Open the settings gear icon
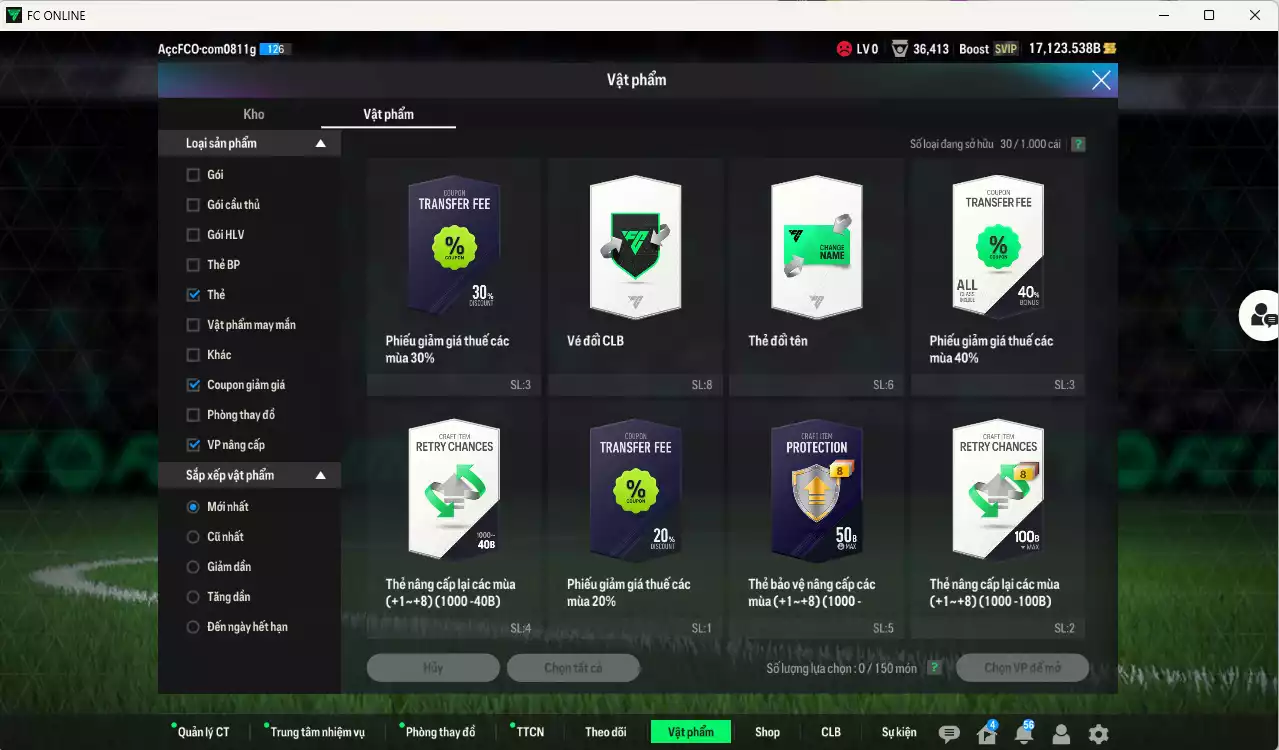 point(1097,732)
